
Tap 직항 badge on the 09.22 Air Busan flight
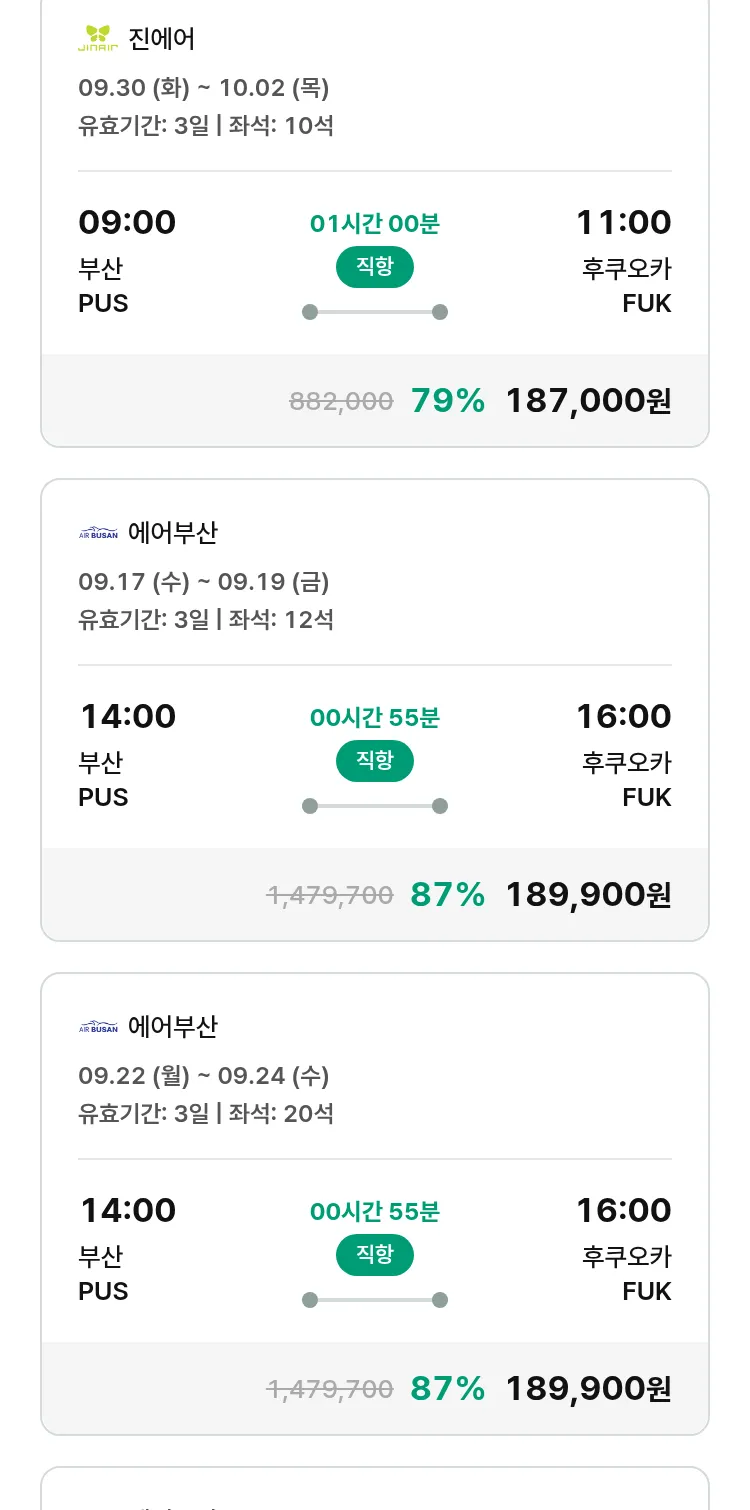(374, 1255)
